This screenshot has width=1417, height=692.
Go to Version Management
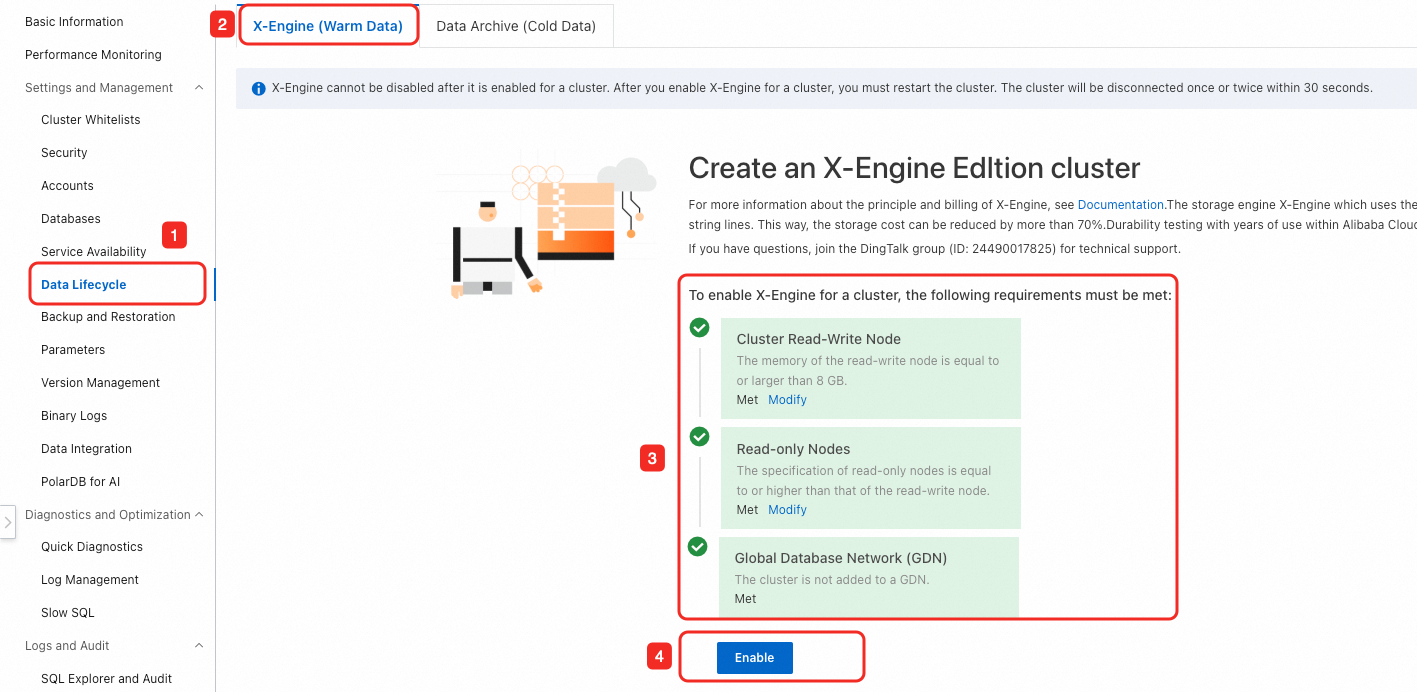[x=101, y=383]
